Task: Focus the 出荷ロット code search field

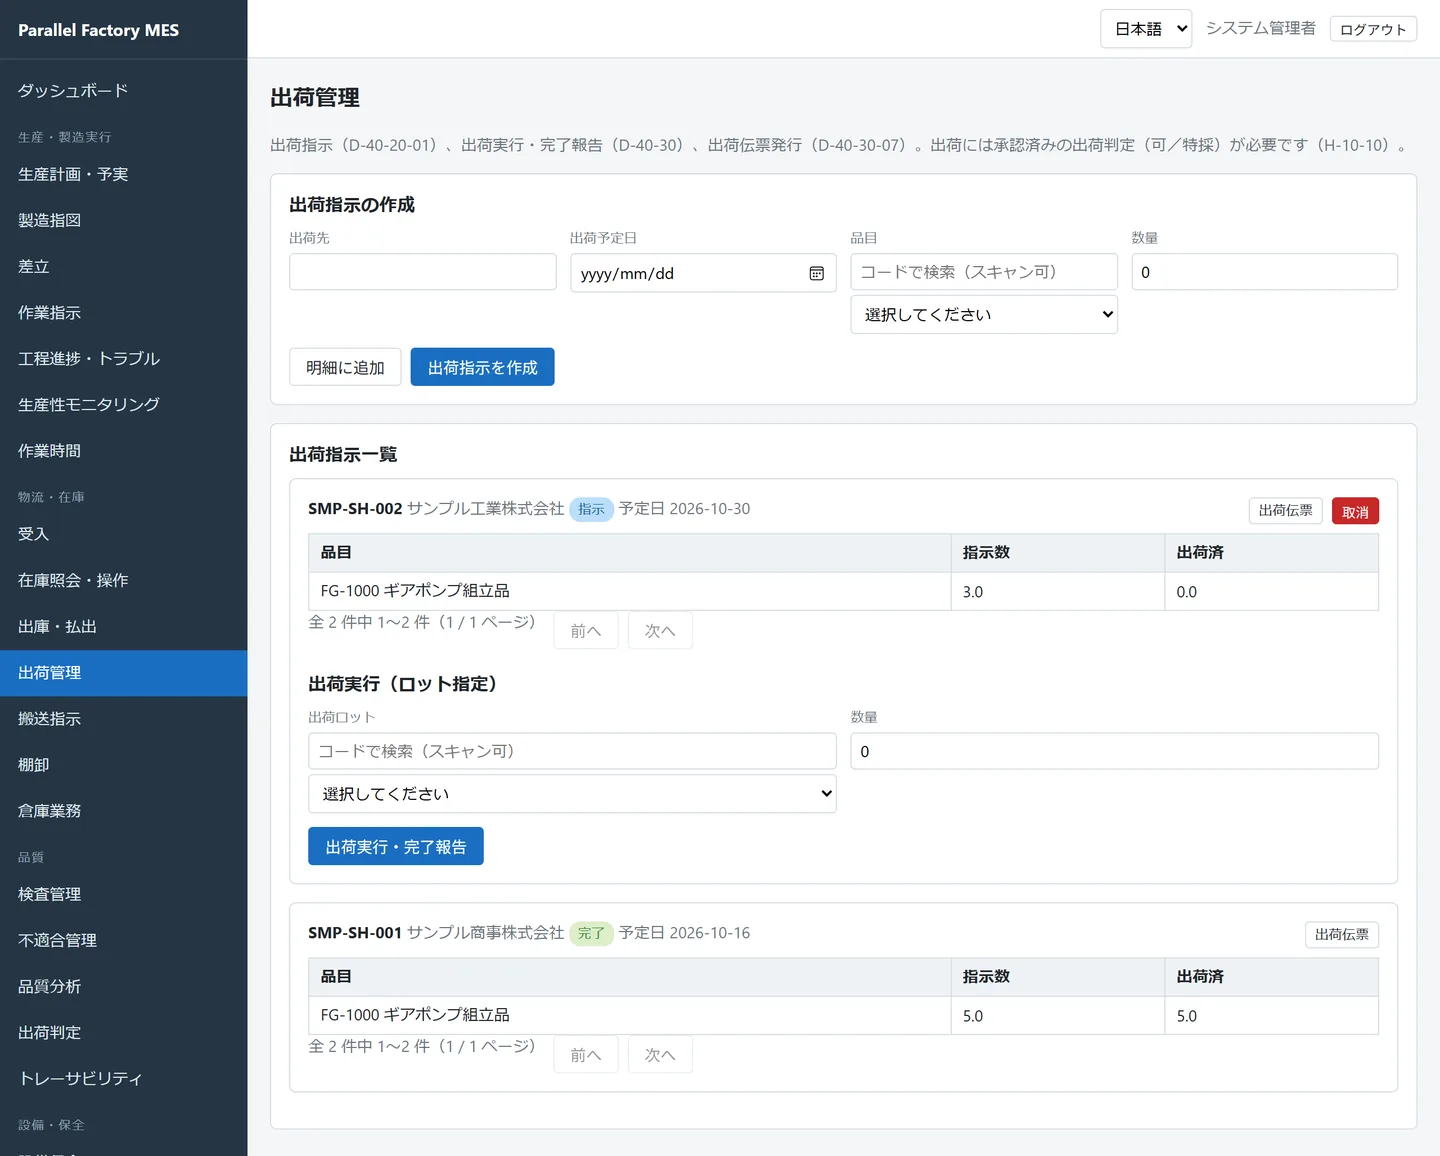Action: pyautogui.click(x=572, y=751)
